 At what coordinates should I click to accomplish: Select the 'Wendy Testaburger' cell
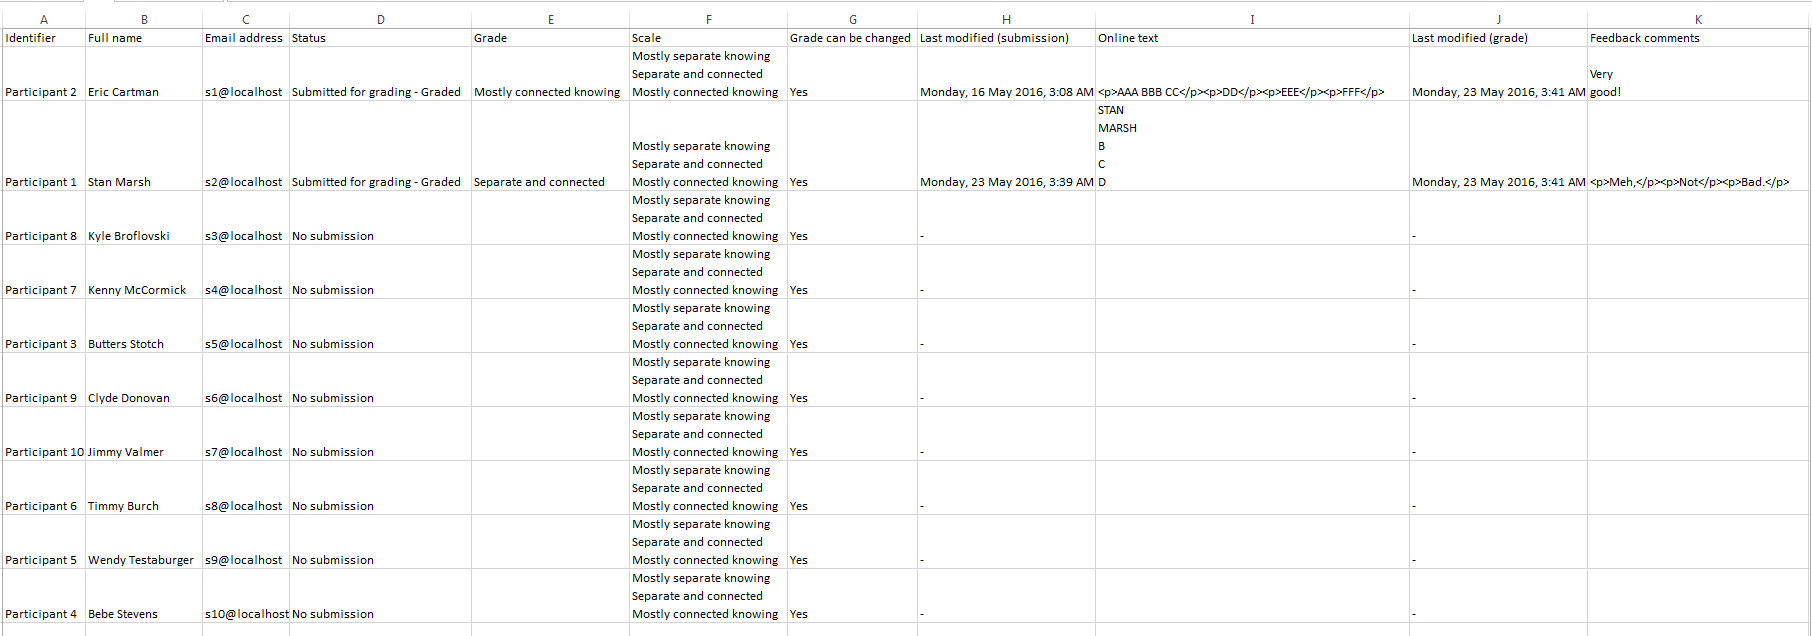pos(144,542)
